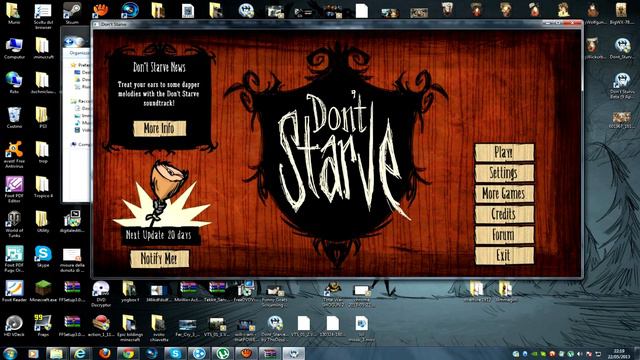Launch World of Tanks shortcut
This screenshot has width=640, height=360.
pyautogui.click(x=14, y=224)
